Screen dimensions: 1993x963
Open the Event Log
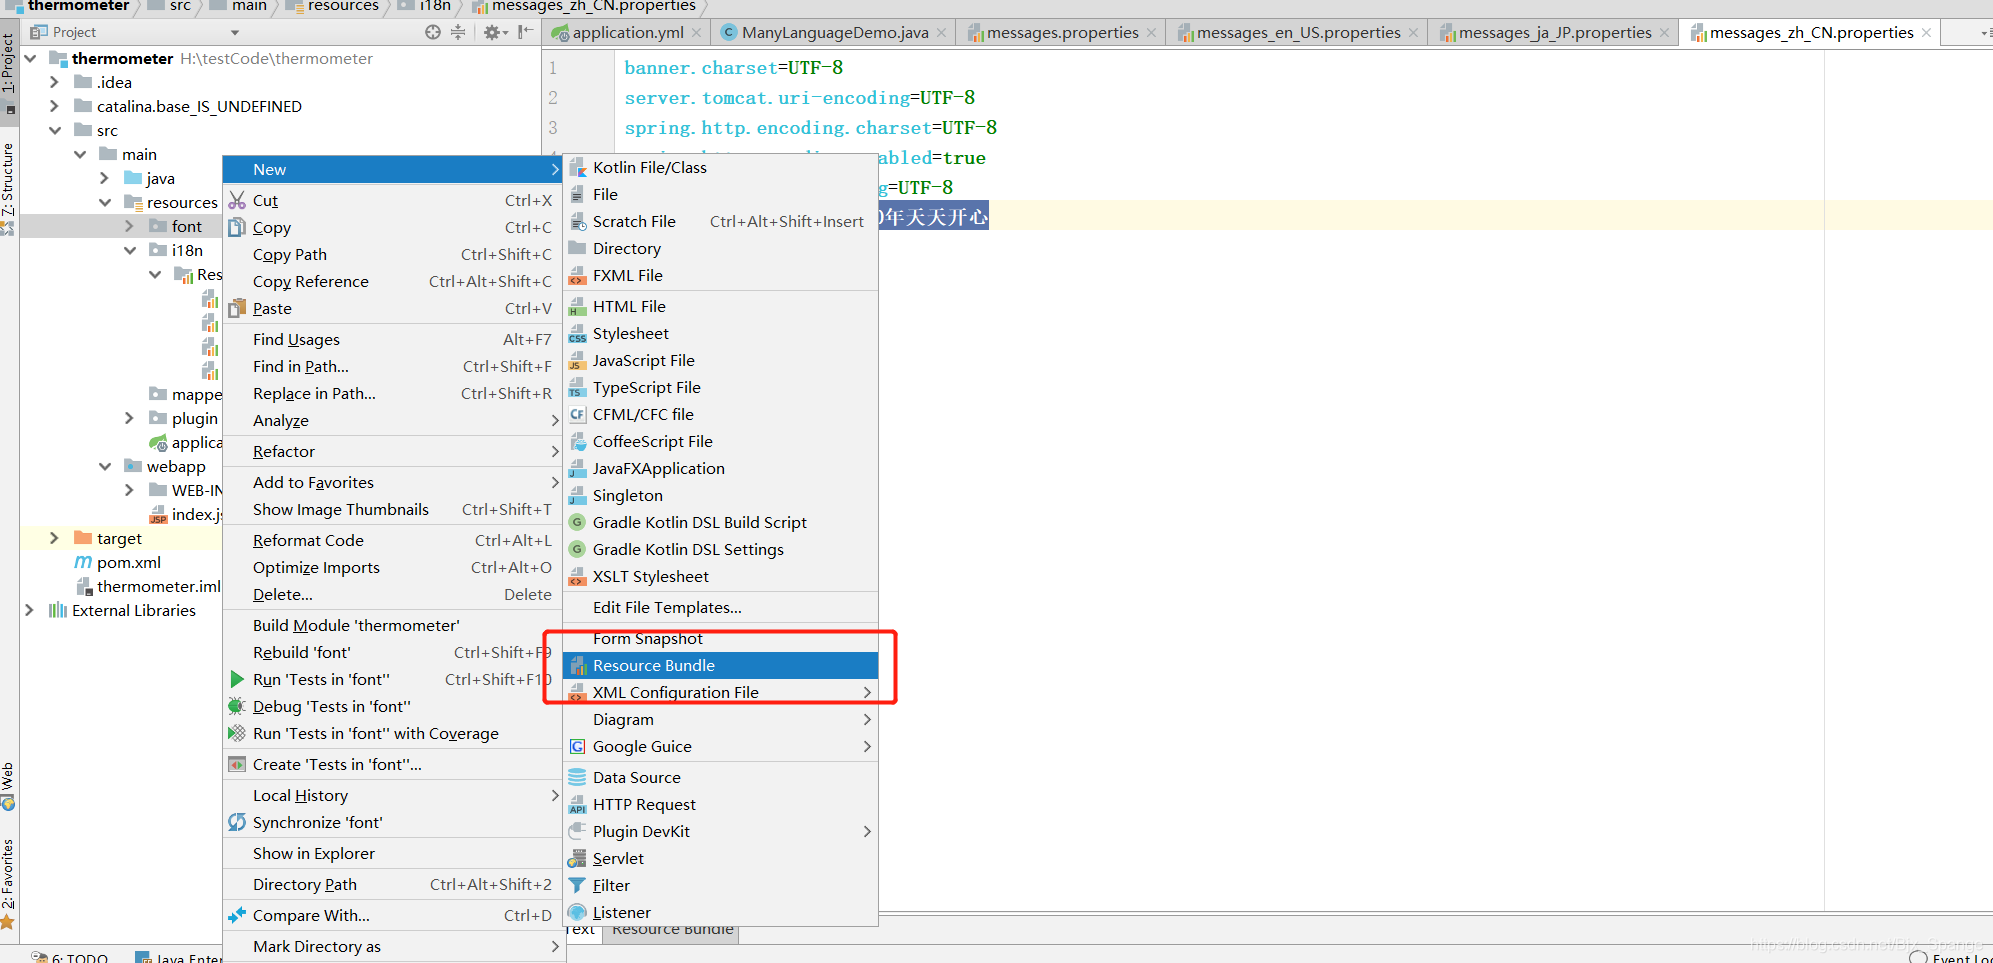1950,957
